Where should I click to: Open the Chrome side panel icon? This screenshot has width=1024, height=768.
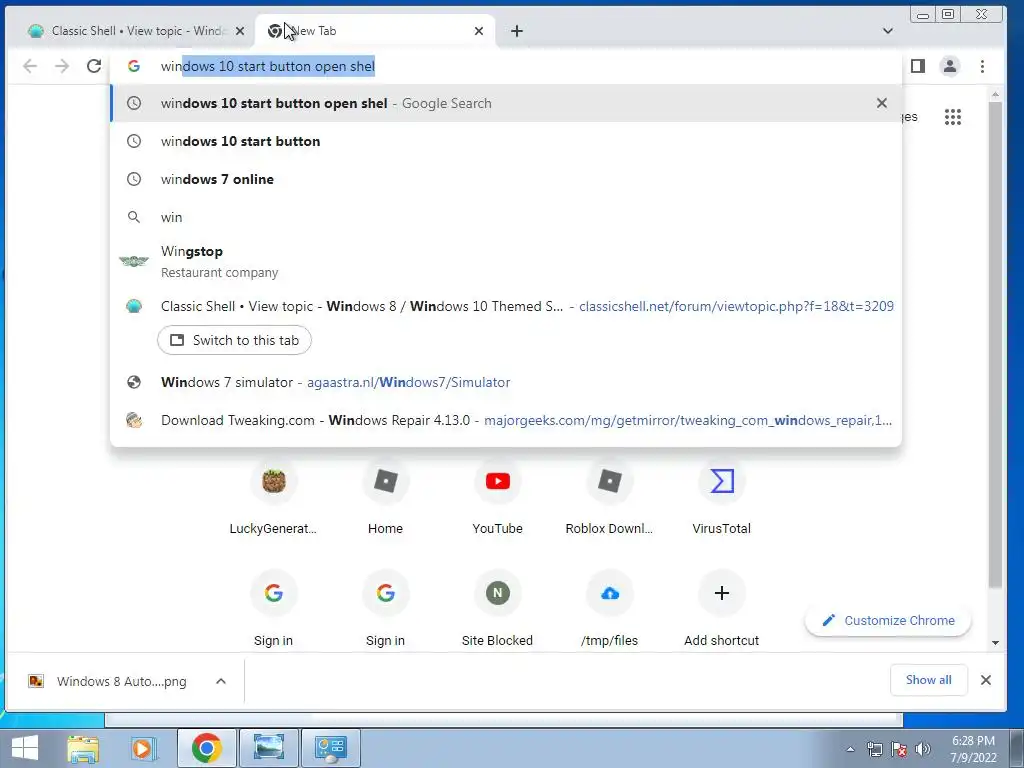point(918,66)
